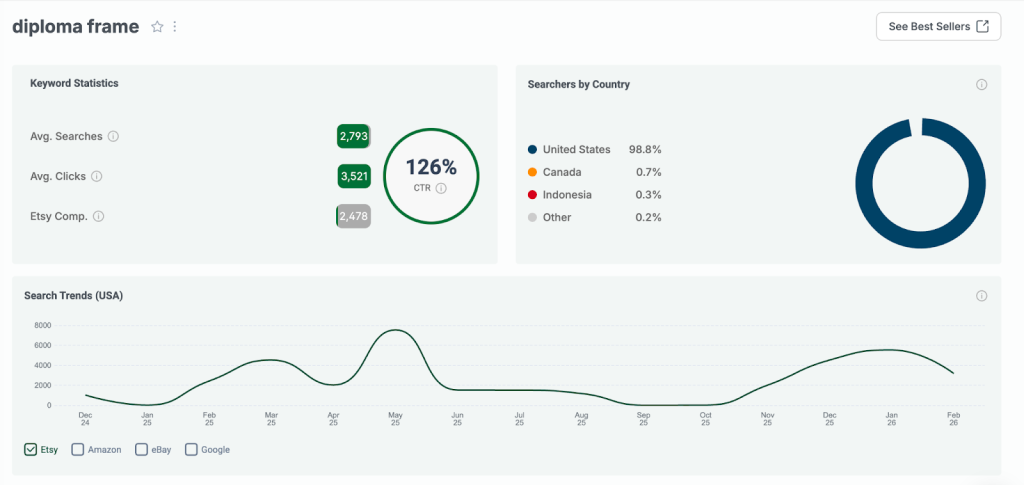Uncheck the Etsy trend checkbox

click(30, 450)
